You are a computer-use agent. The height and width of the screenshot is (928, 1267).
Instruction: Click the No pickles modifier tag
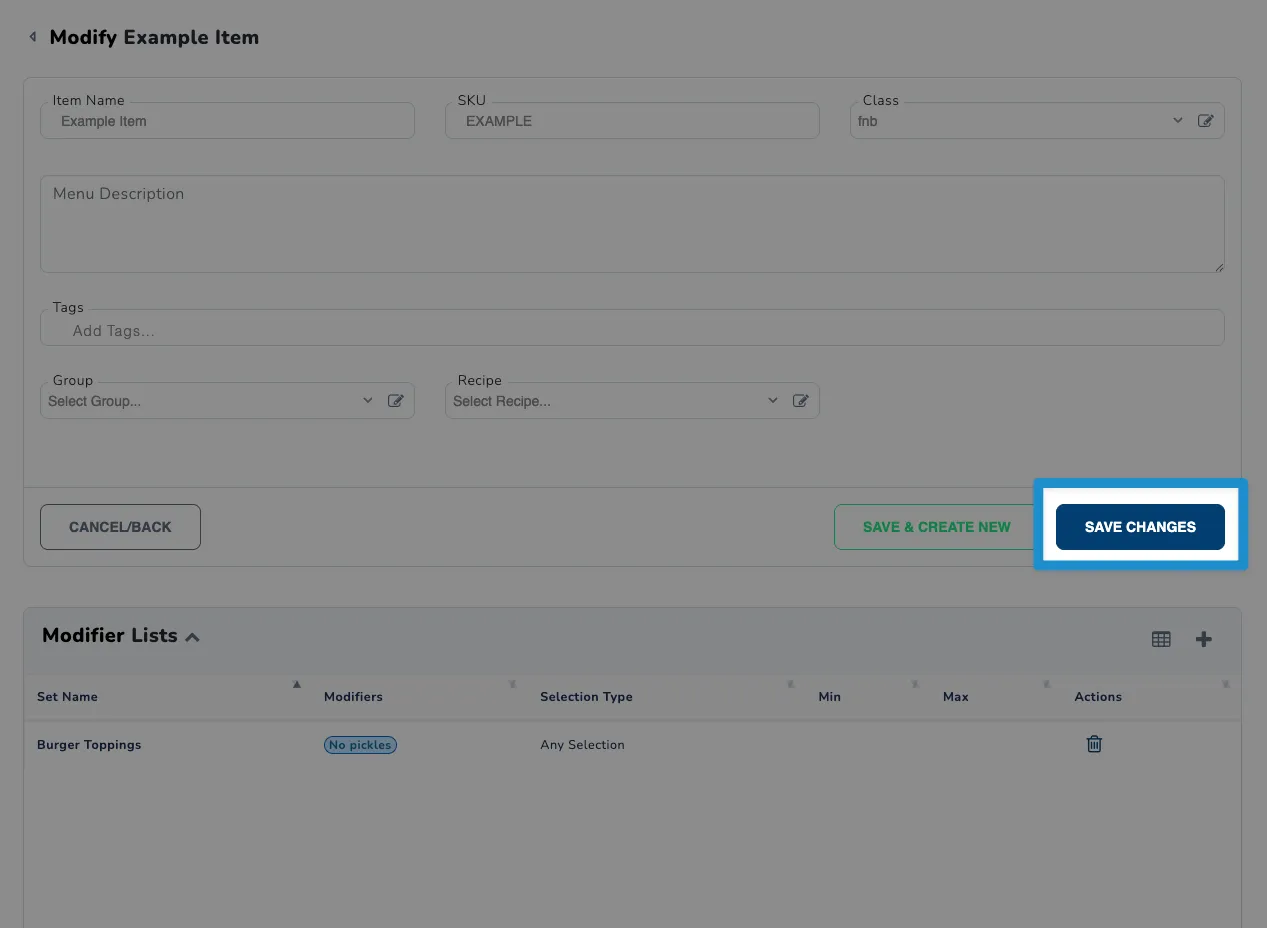pyautogui.click(x=360, y=745)
